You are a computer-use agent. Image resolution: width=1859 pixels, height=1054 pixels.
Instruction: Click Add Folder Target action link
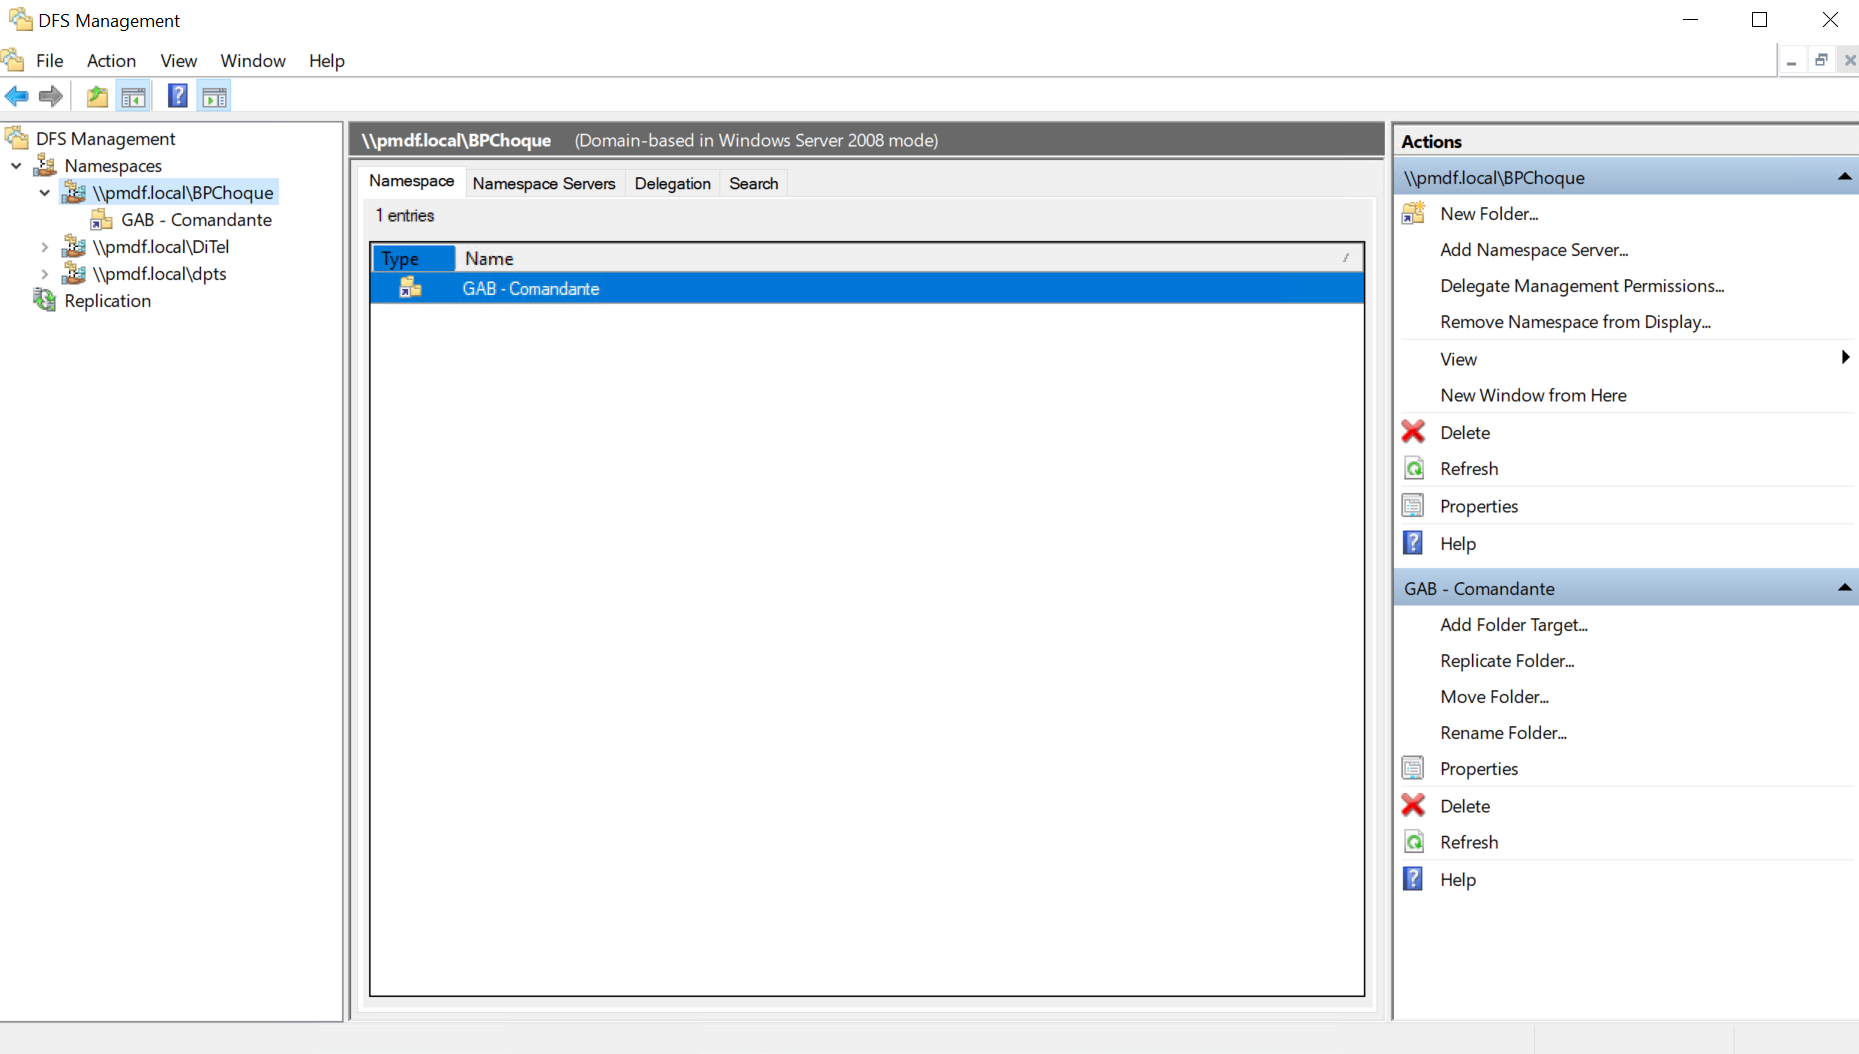click(x=1513, y=625)
